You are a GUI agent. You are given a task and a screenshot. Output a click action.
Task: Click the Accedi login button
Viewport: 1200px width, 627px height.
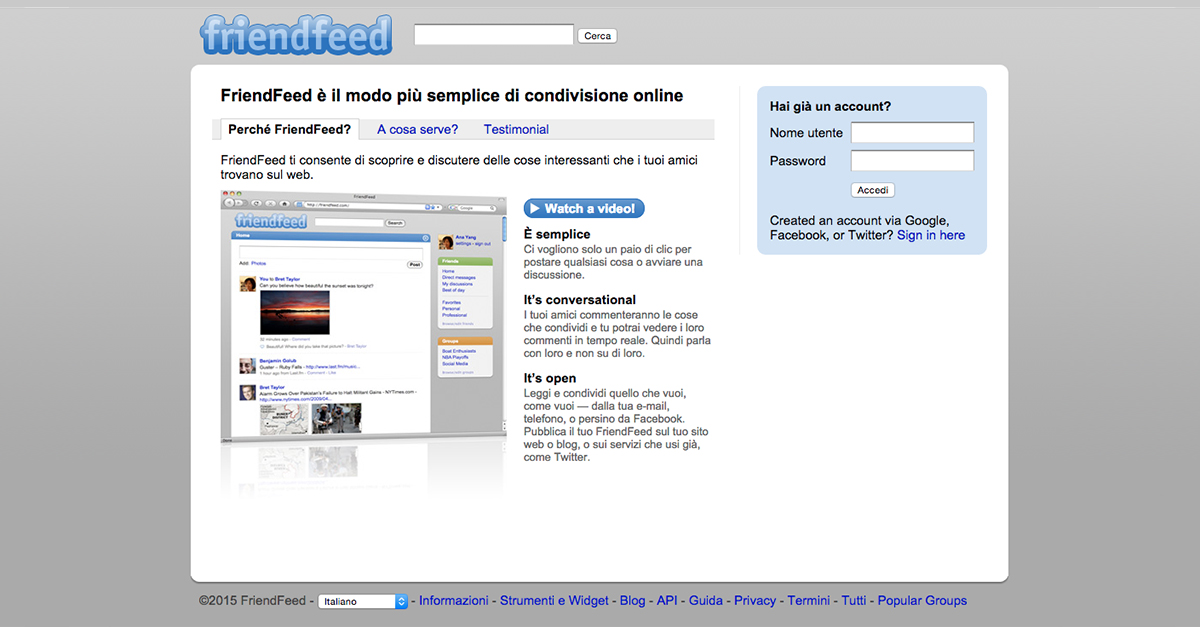coord(873,190)
